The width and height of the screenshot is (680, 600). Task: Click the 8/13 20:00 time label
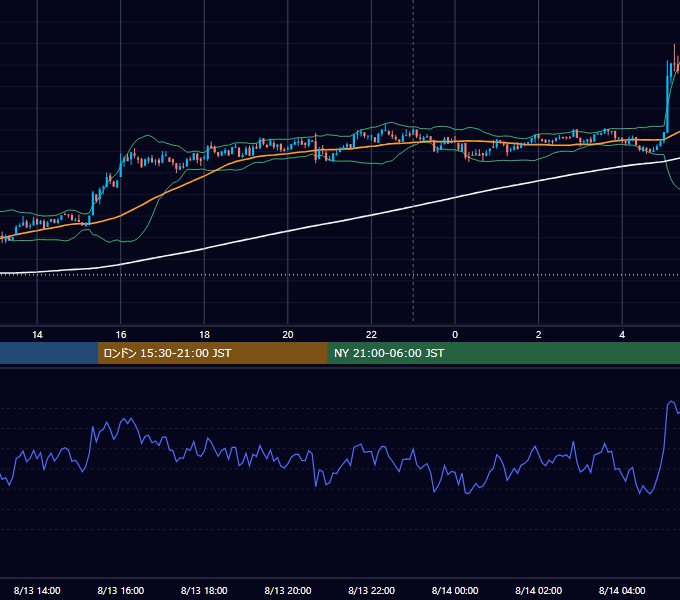[288, 590]
